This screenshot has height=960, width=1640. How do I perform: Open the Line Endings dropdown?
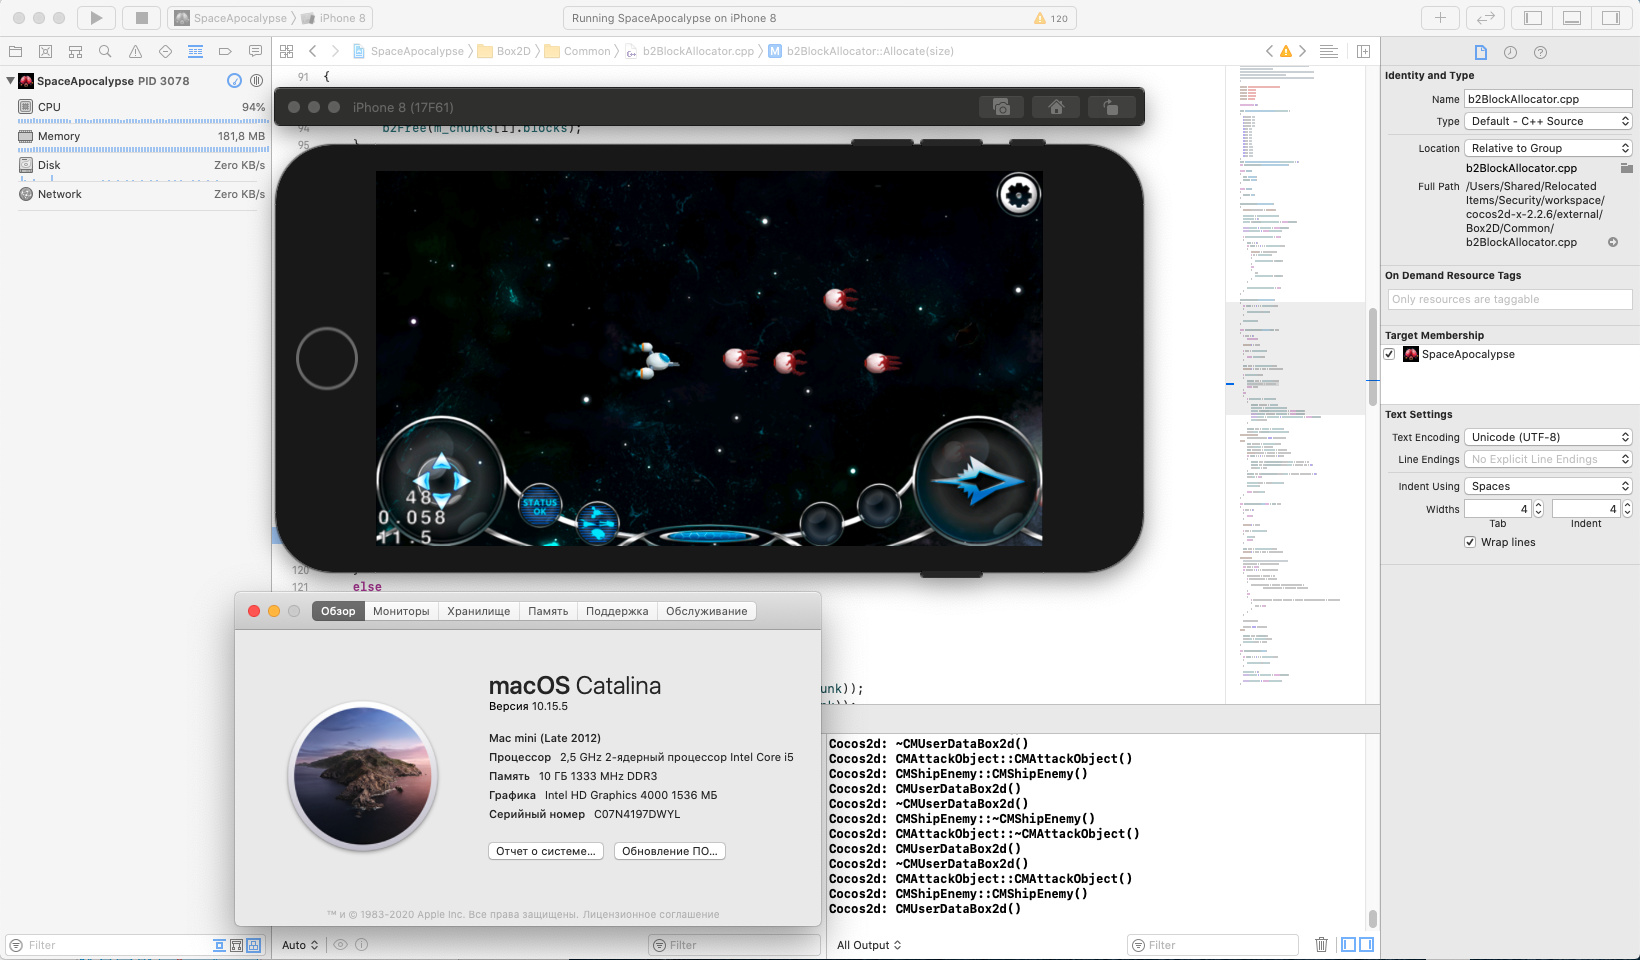click(x=1548, y=459)
